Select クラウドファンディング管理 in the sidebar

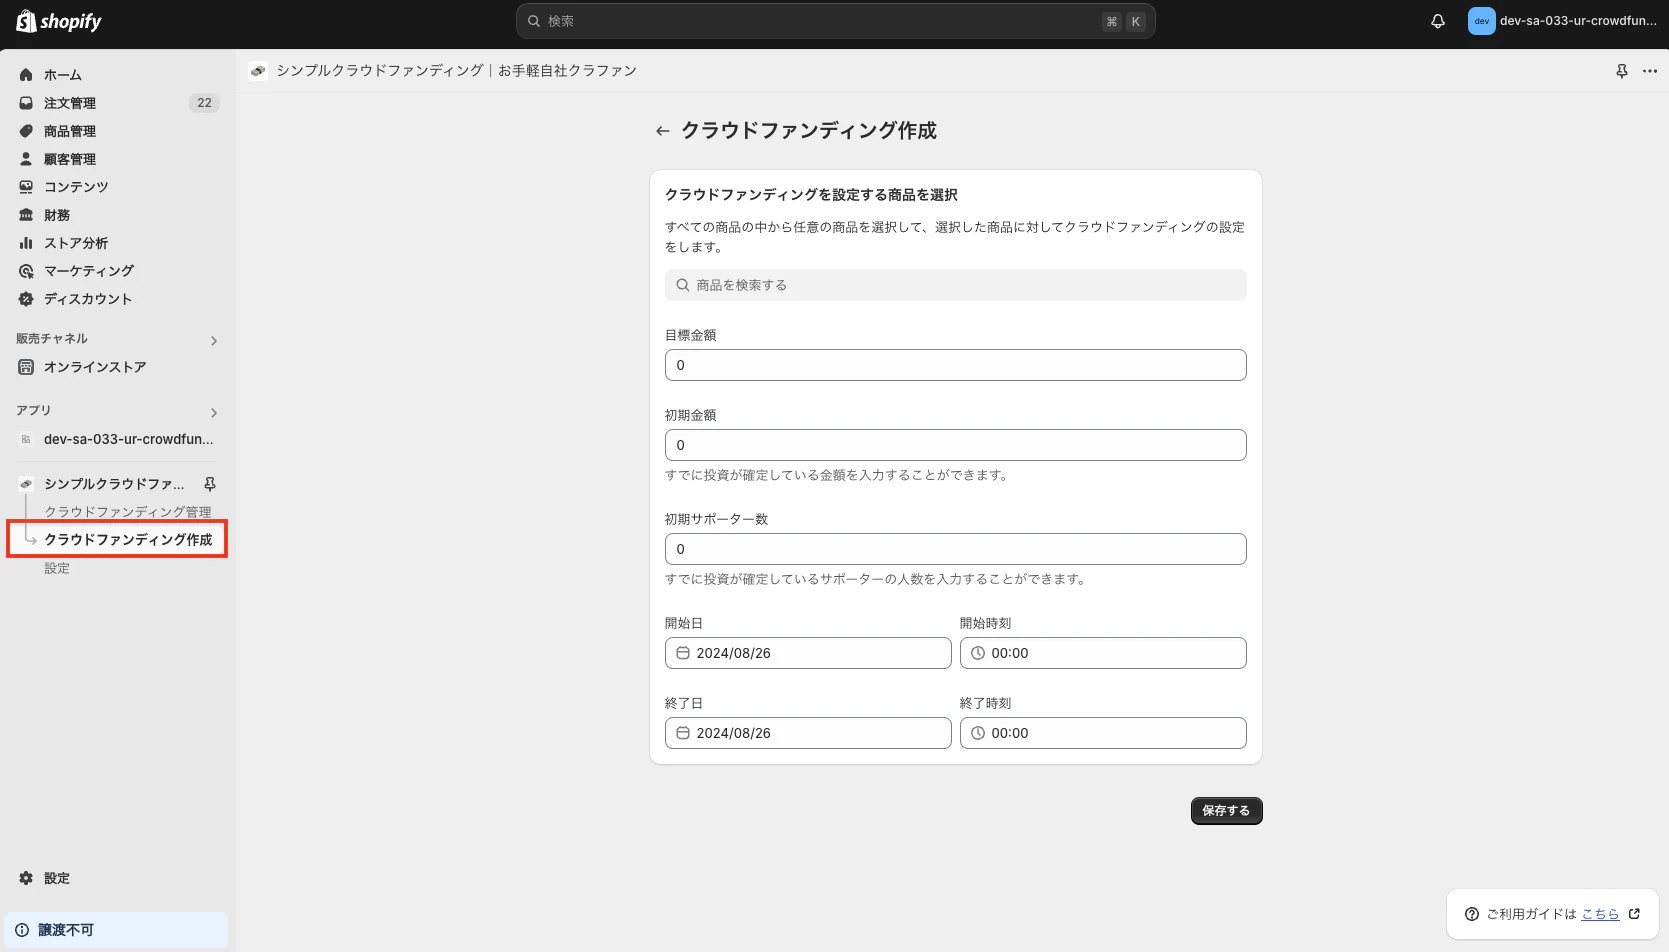click(128, 511)
